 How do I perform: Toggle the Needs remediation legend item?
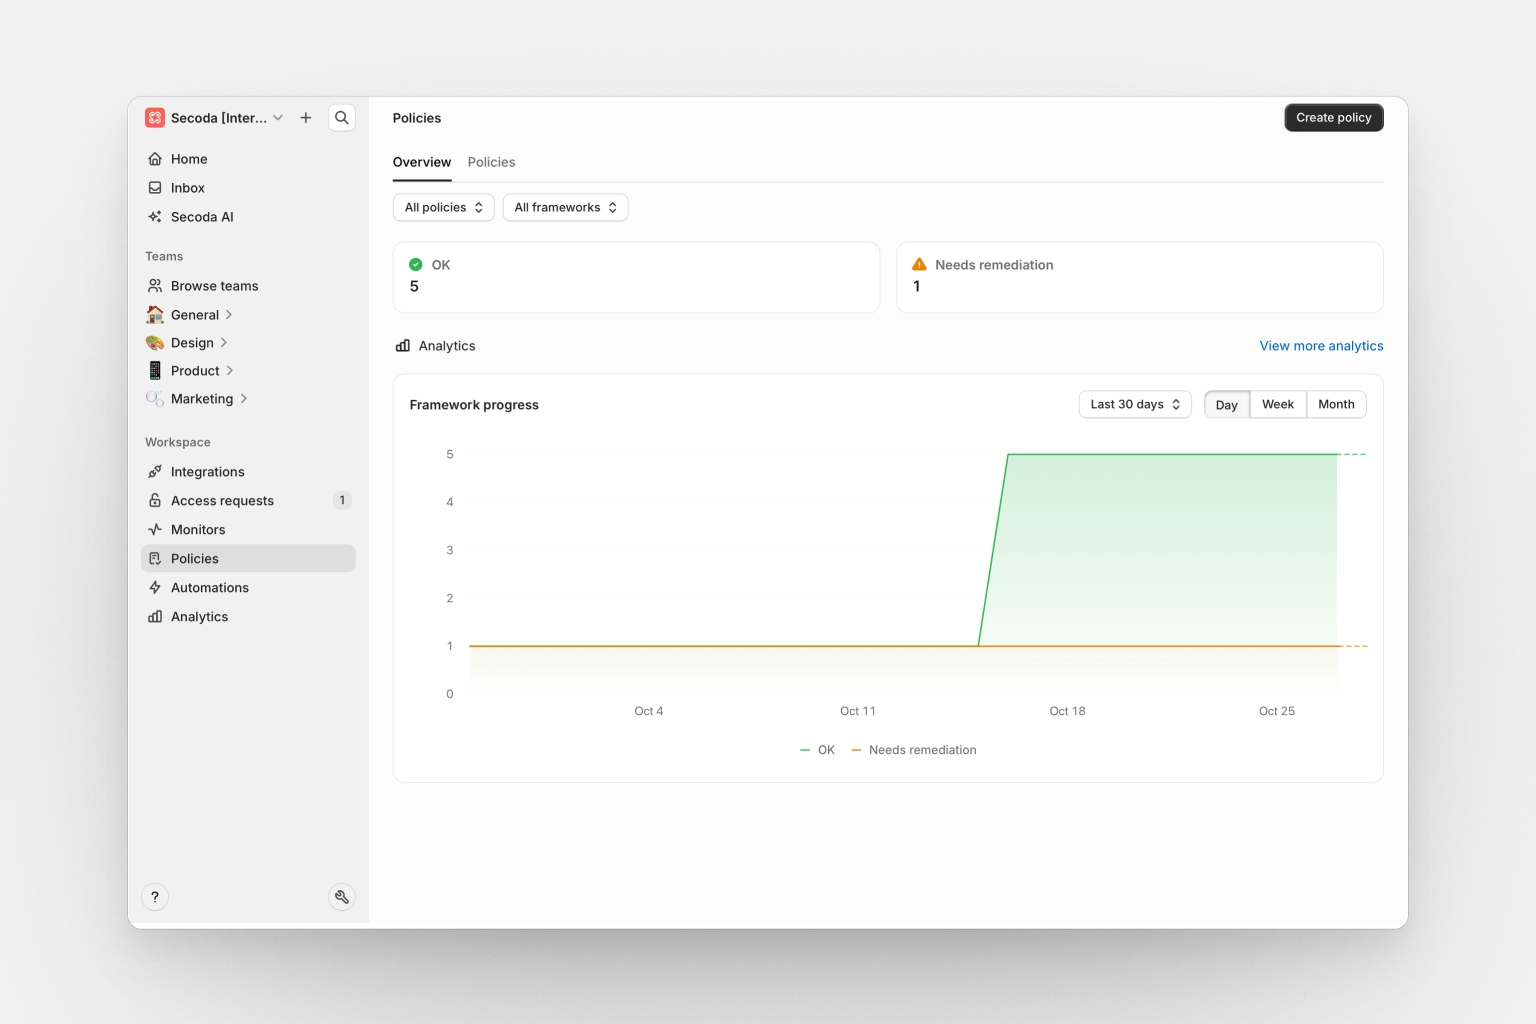pos(914,750)
